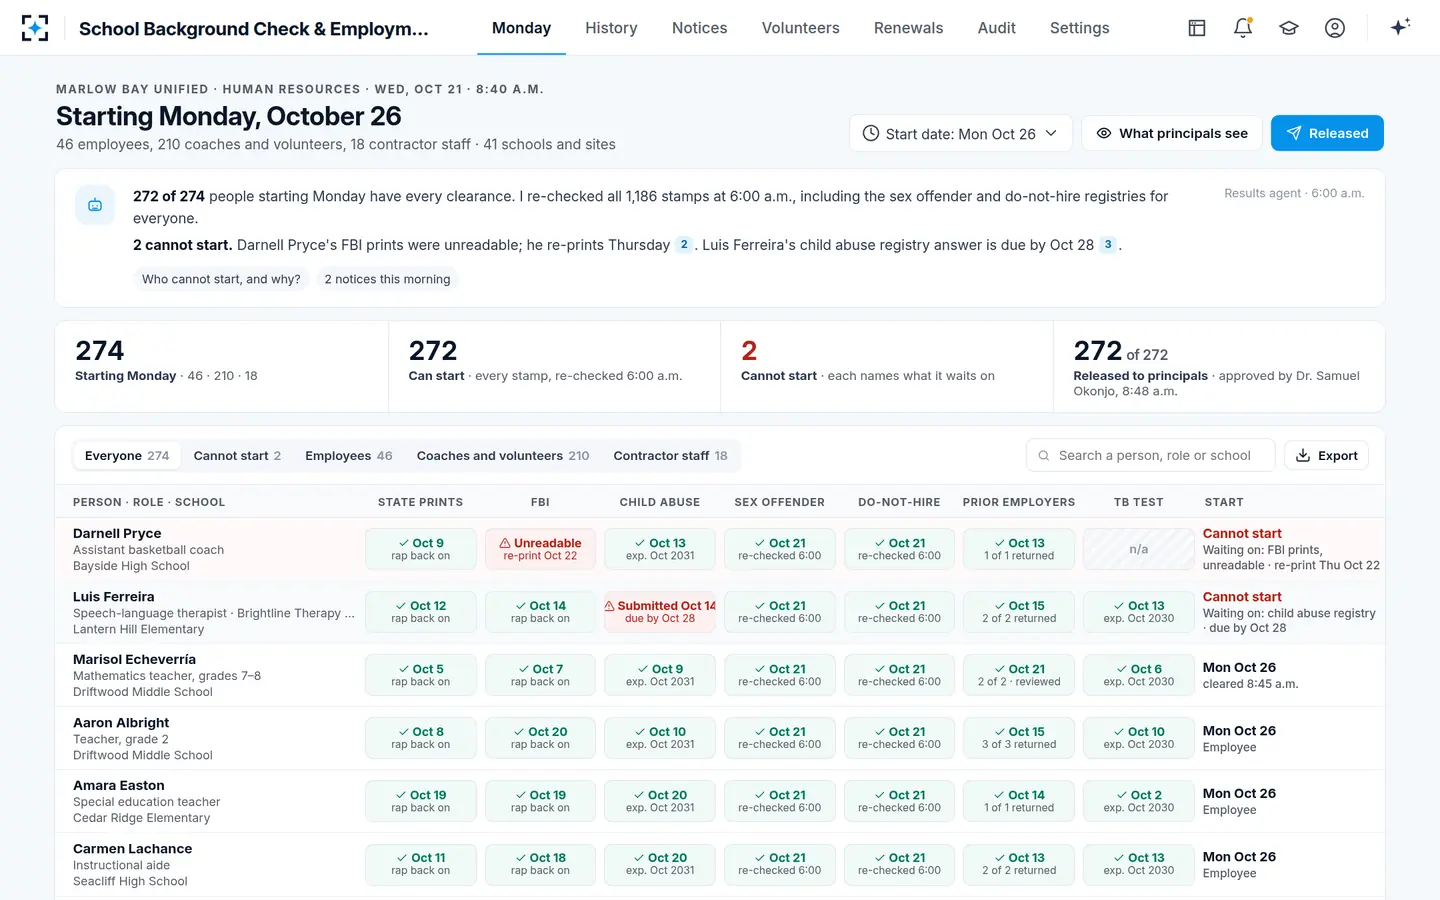
Task: Click the app logo icon
Action: pyautogui.click(x=35, y=28)
